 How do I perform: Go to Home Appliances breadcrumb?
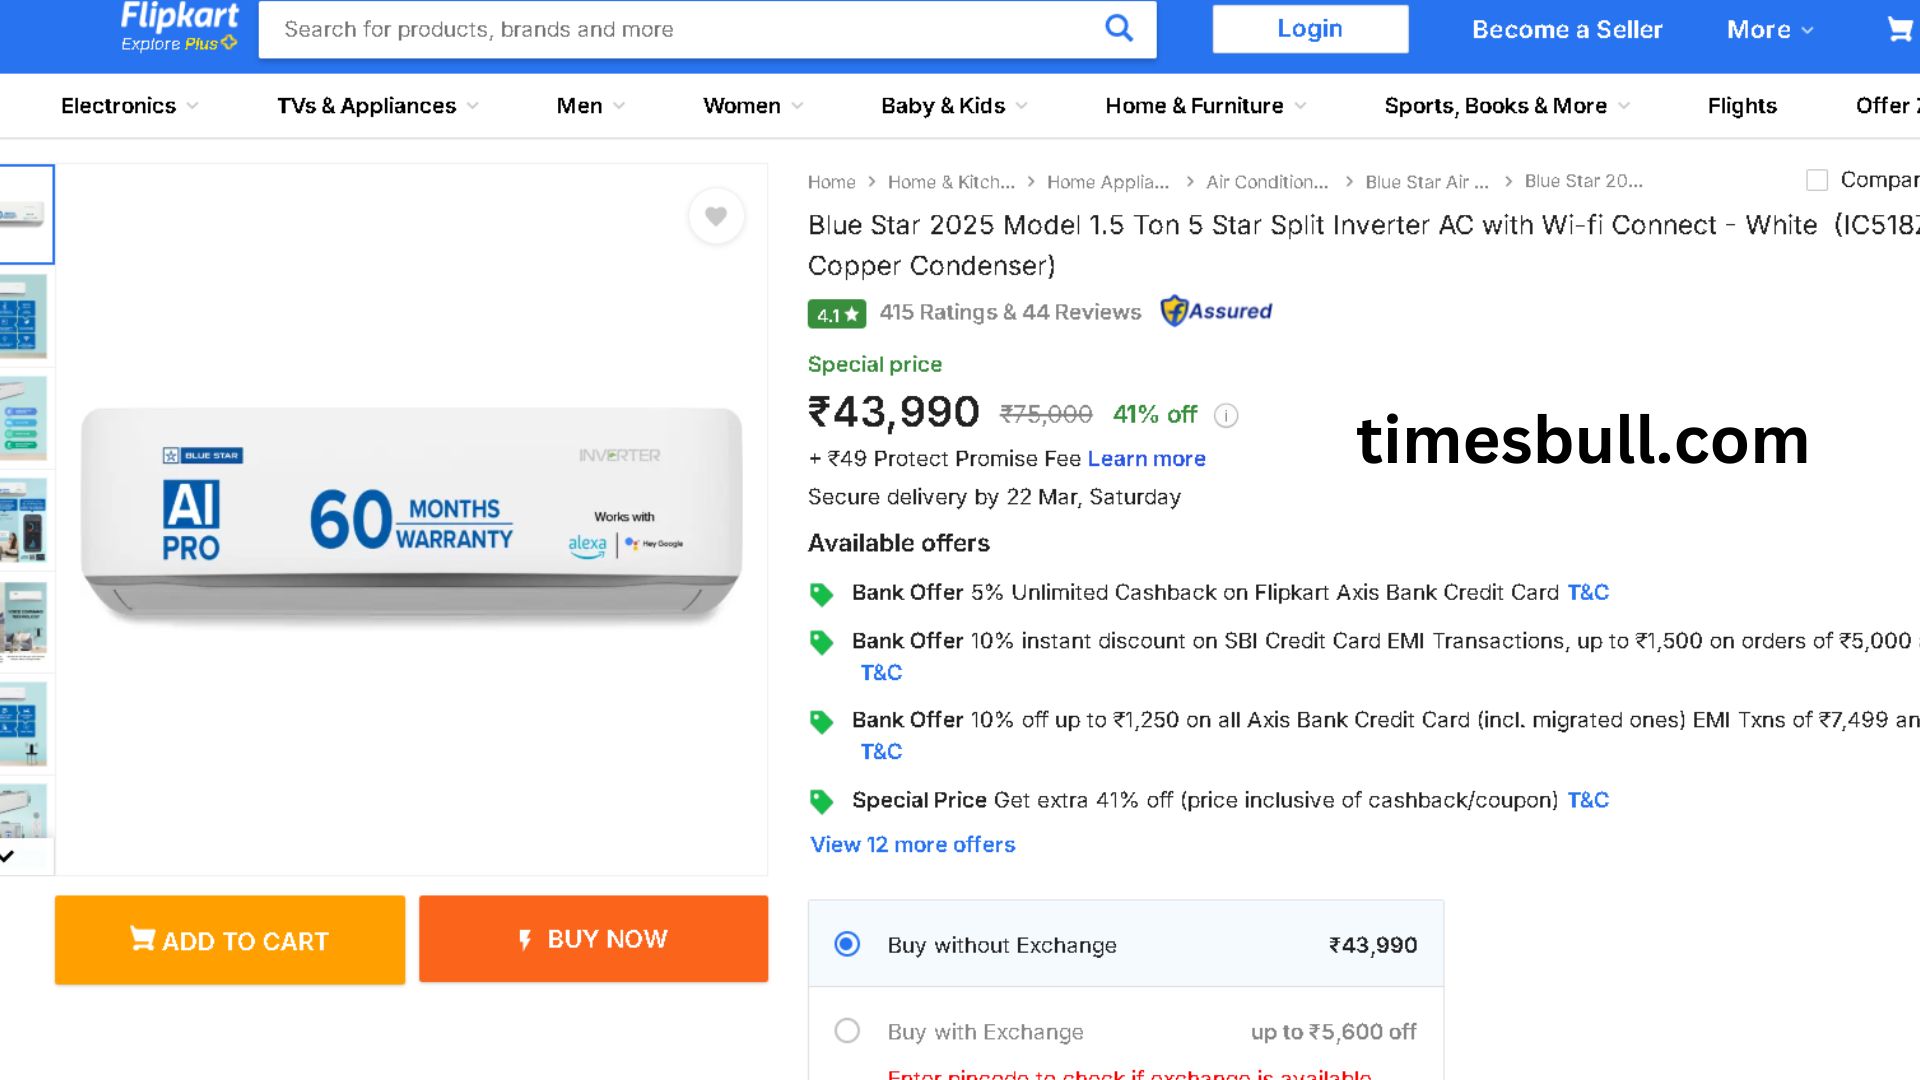click(x=1108, y=182)
